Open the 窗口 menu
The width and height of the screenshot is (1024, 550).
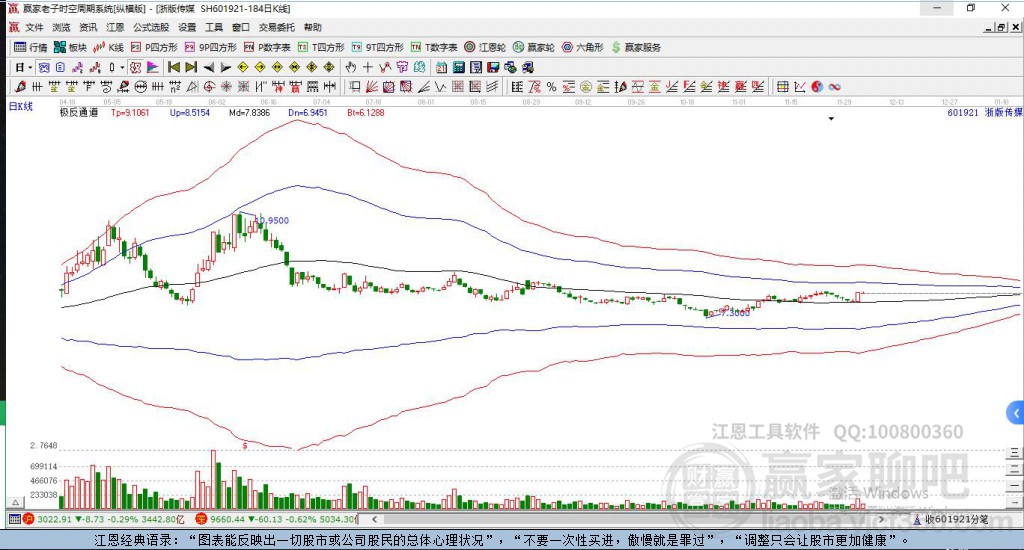coord(240,27)
